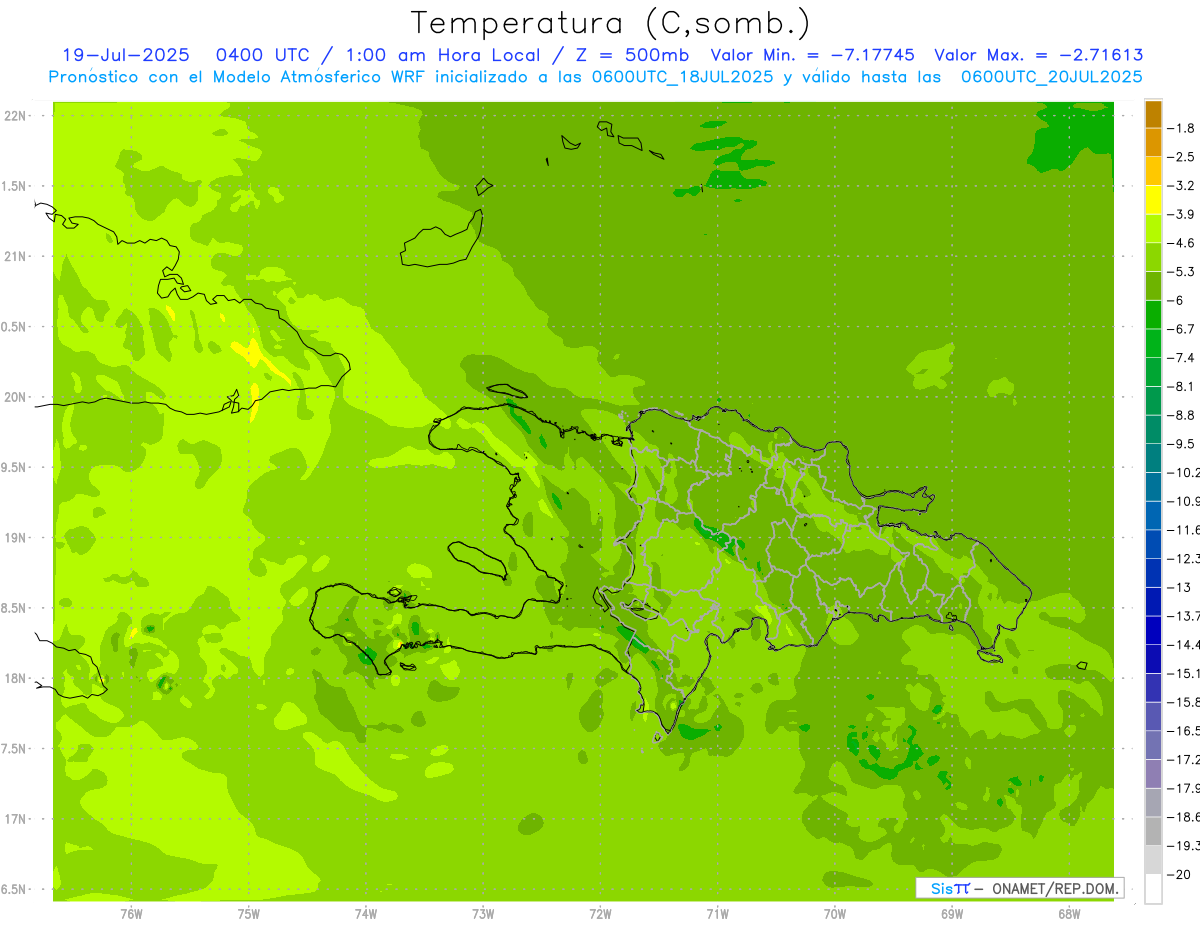Click the '-13.7' colorbar value
This screenshot has width=1200, height=927.
click(x=1184, y=615)
